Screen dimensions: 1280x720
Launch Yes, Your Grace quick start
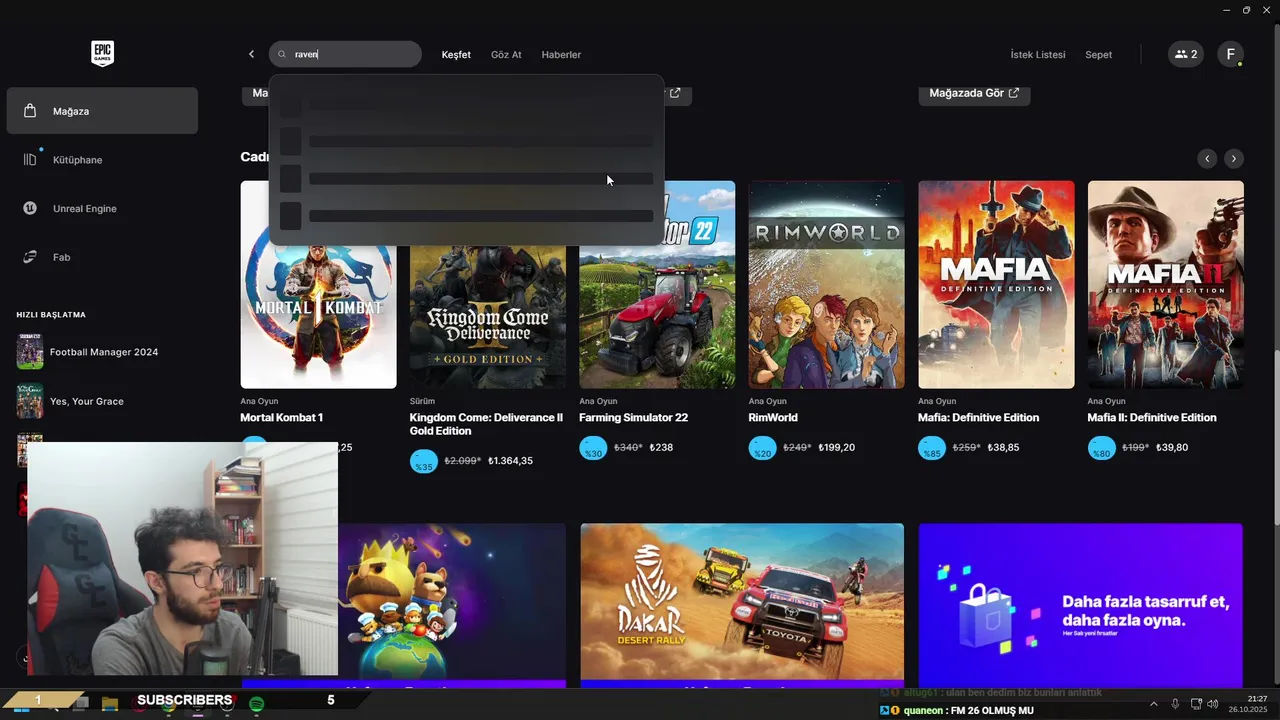[102, 401]
